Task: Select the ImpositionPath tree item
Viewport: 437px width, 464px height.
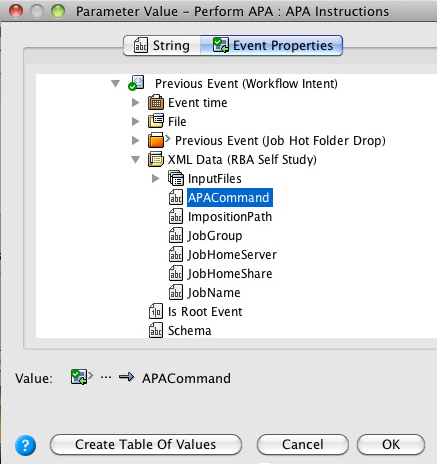Action: click(x=230, y=217)
